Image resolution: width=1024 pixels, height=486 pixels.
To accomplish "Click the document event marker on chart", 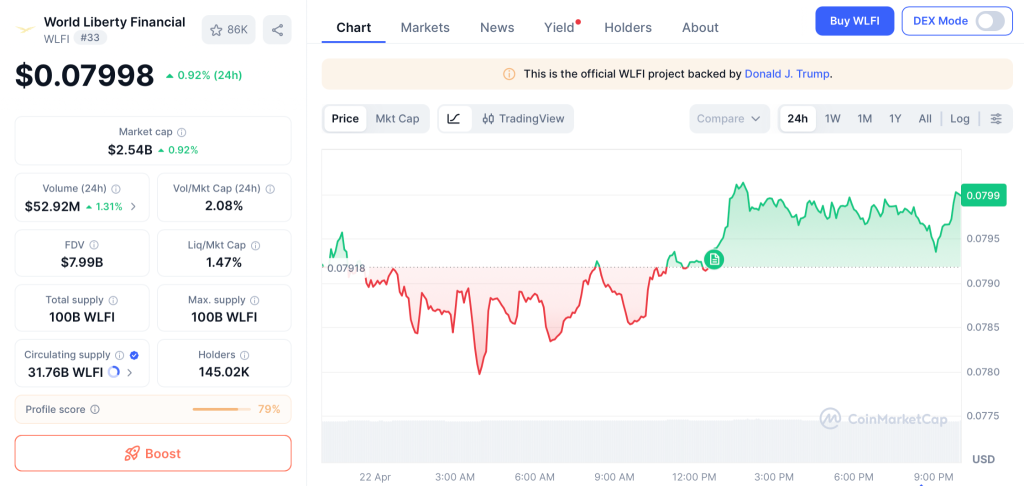I will pos(713,260).
